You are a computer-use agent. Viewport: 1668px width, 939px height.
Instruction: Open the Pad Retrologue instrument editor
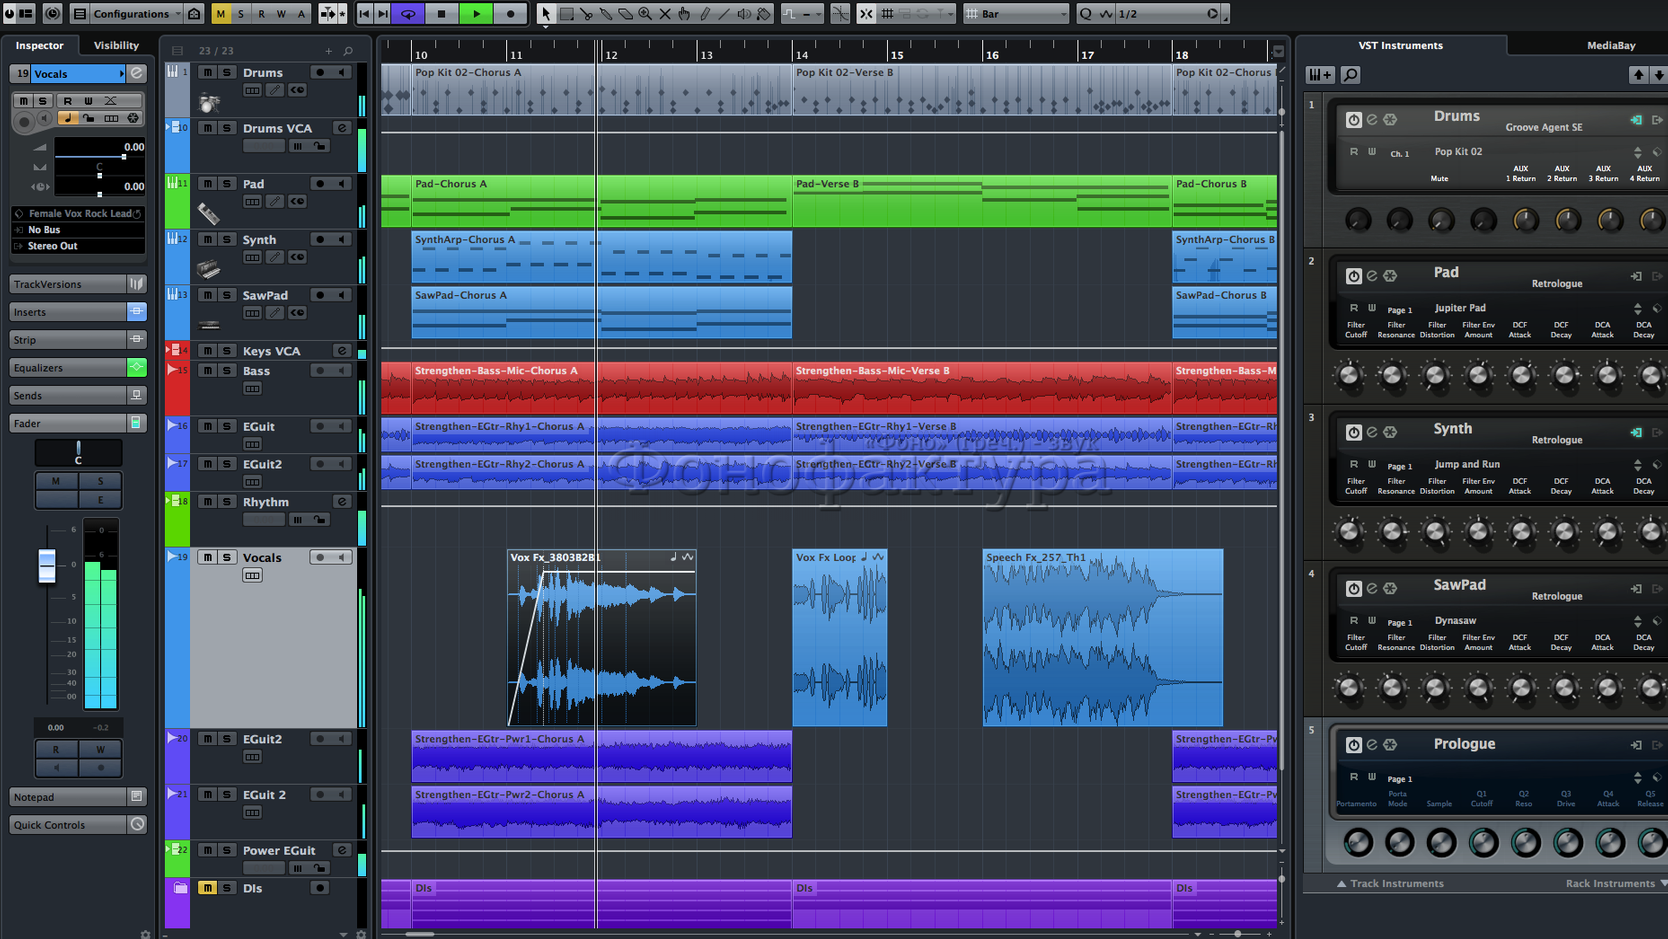pyautogui.click(x=1372, y=276)
